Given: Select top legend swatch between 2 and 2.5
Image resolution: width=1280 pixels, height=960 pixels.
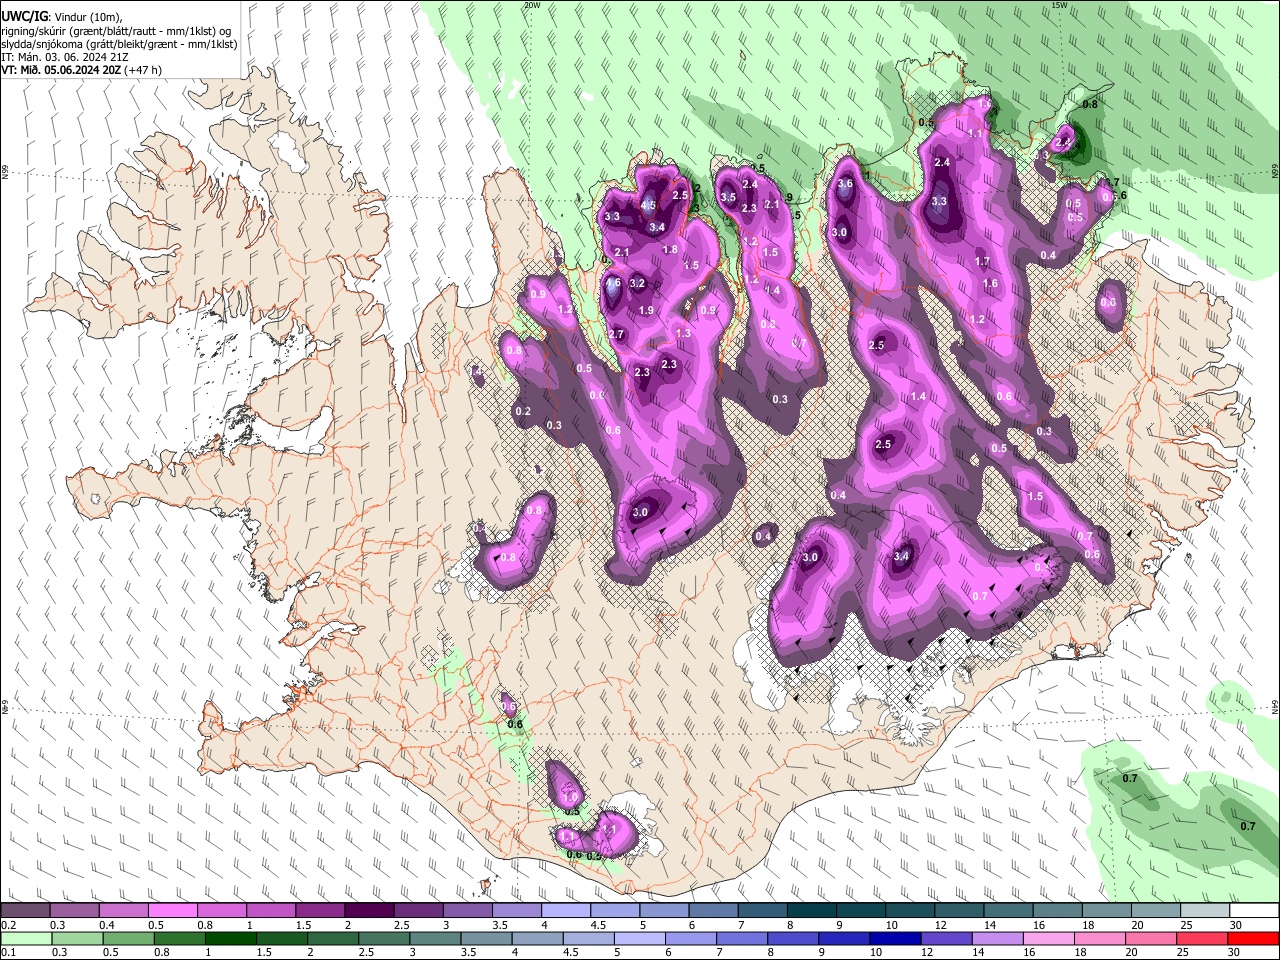Looking at the screenshot, I should pos(369,911).
